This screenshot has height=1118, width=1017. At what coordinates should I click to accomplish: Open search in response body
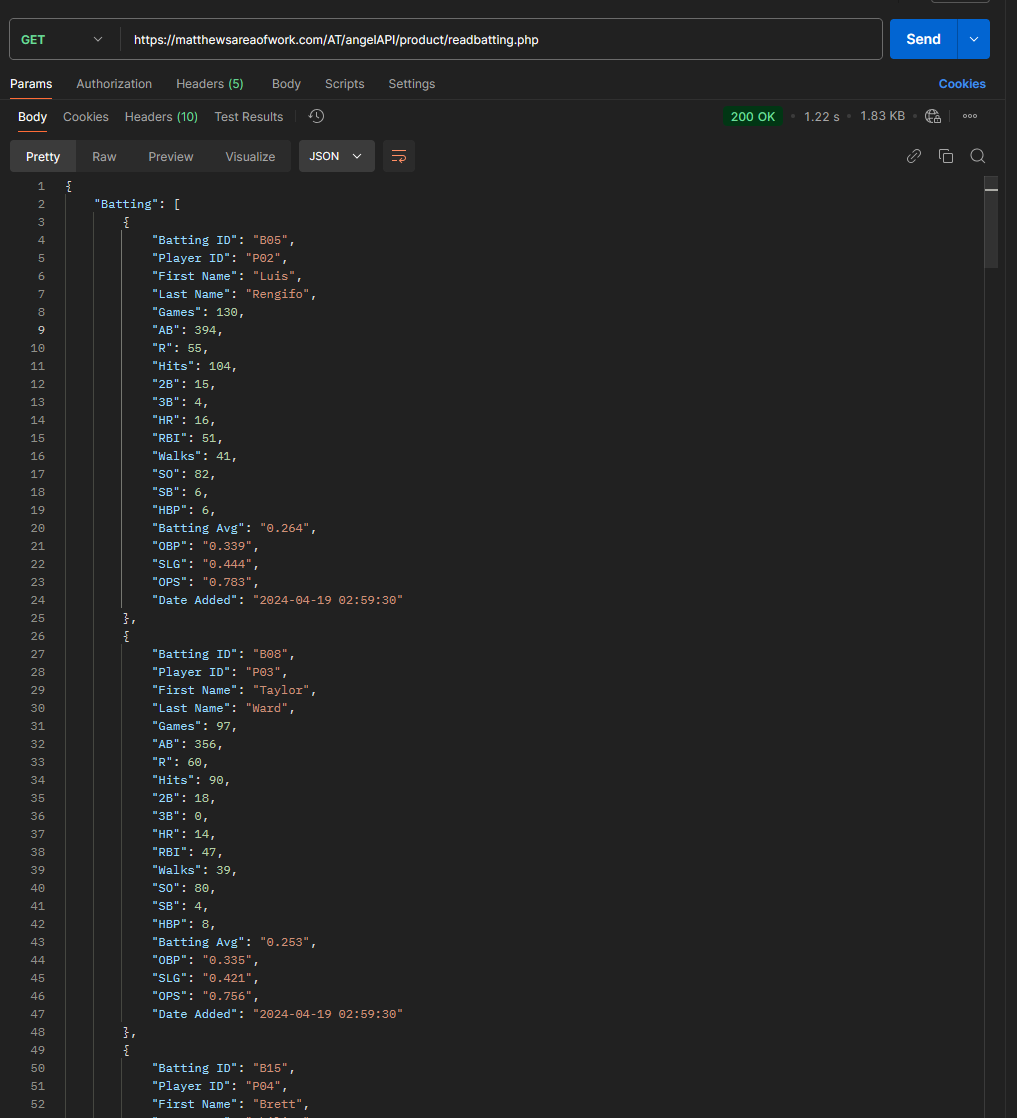point(978,156)
